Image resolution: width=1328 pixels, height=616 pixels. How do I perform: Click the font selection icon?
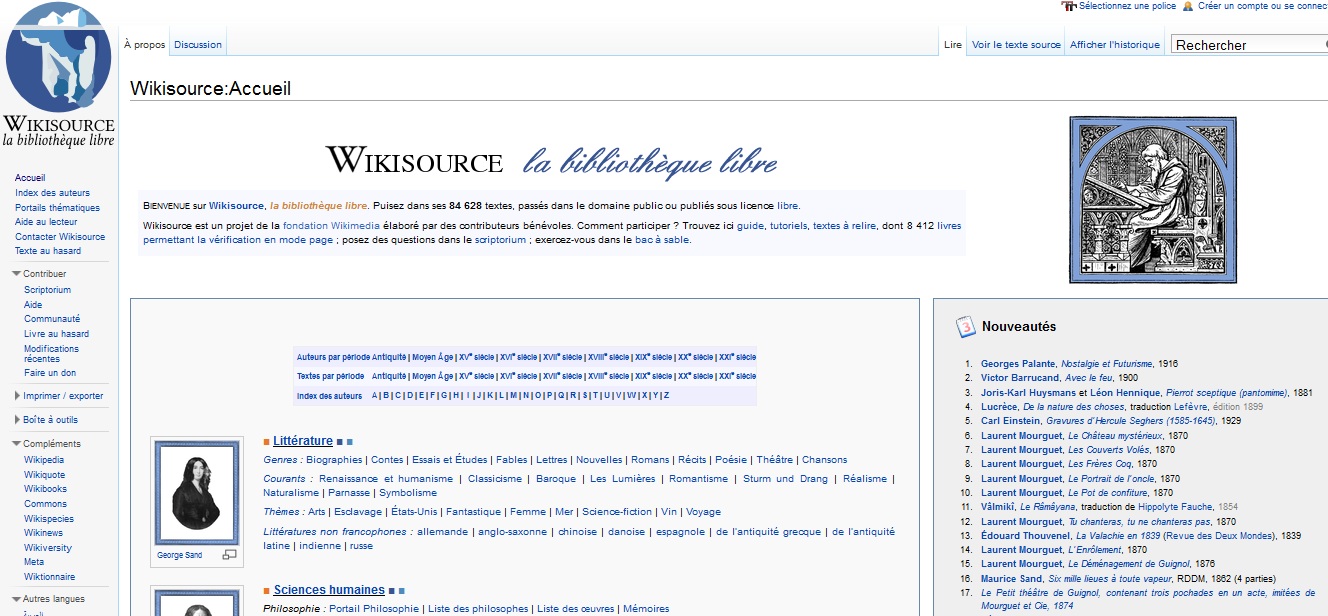pos(1069,6)
